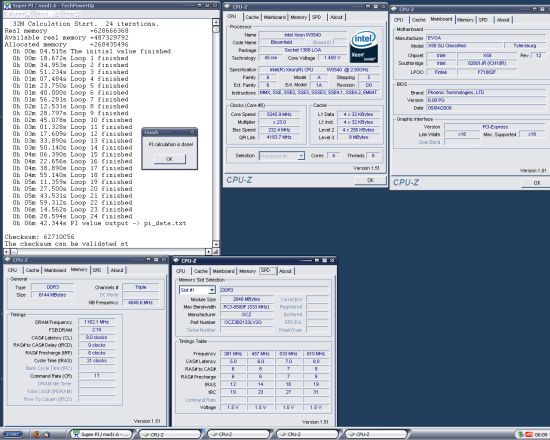
Task: Click the title bar icon of the CPU-Z Memory timings window
Action: pos(8,260)
